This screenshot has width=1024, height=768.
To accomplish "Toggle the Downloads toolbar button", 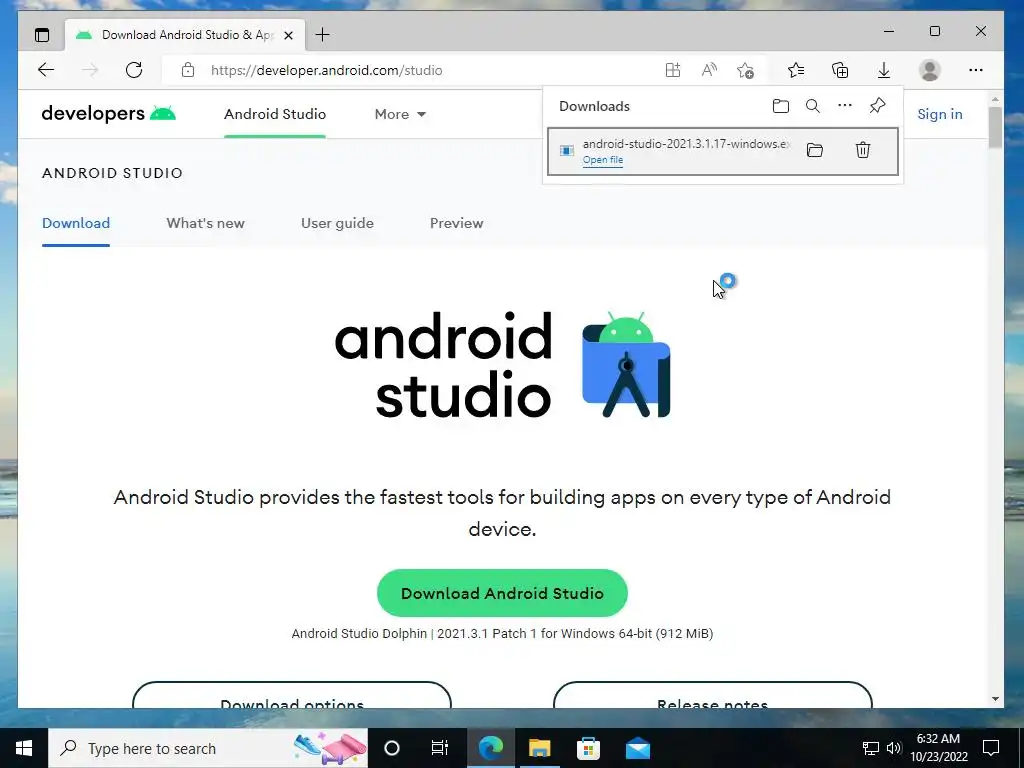I will [884, 70].
